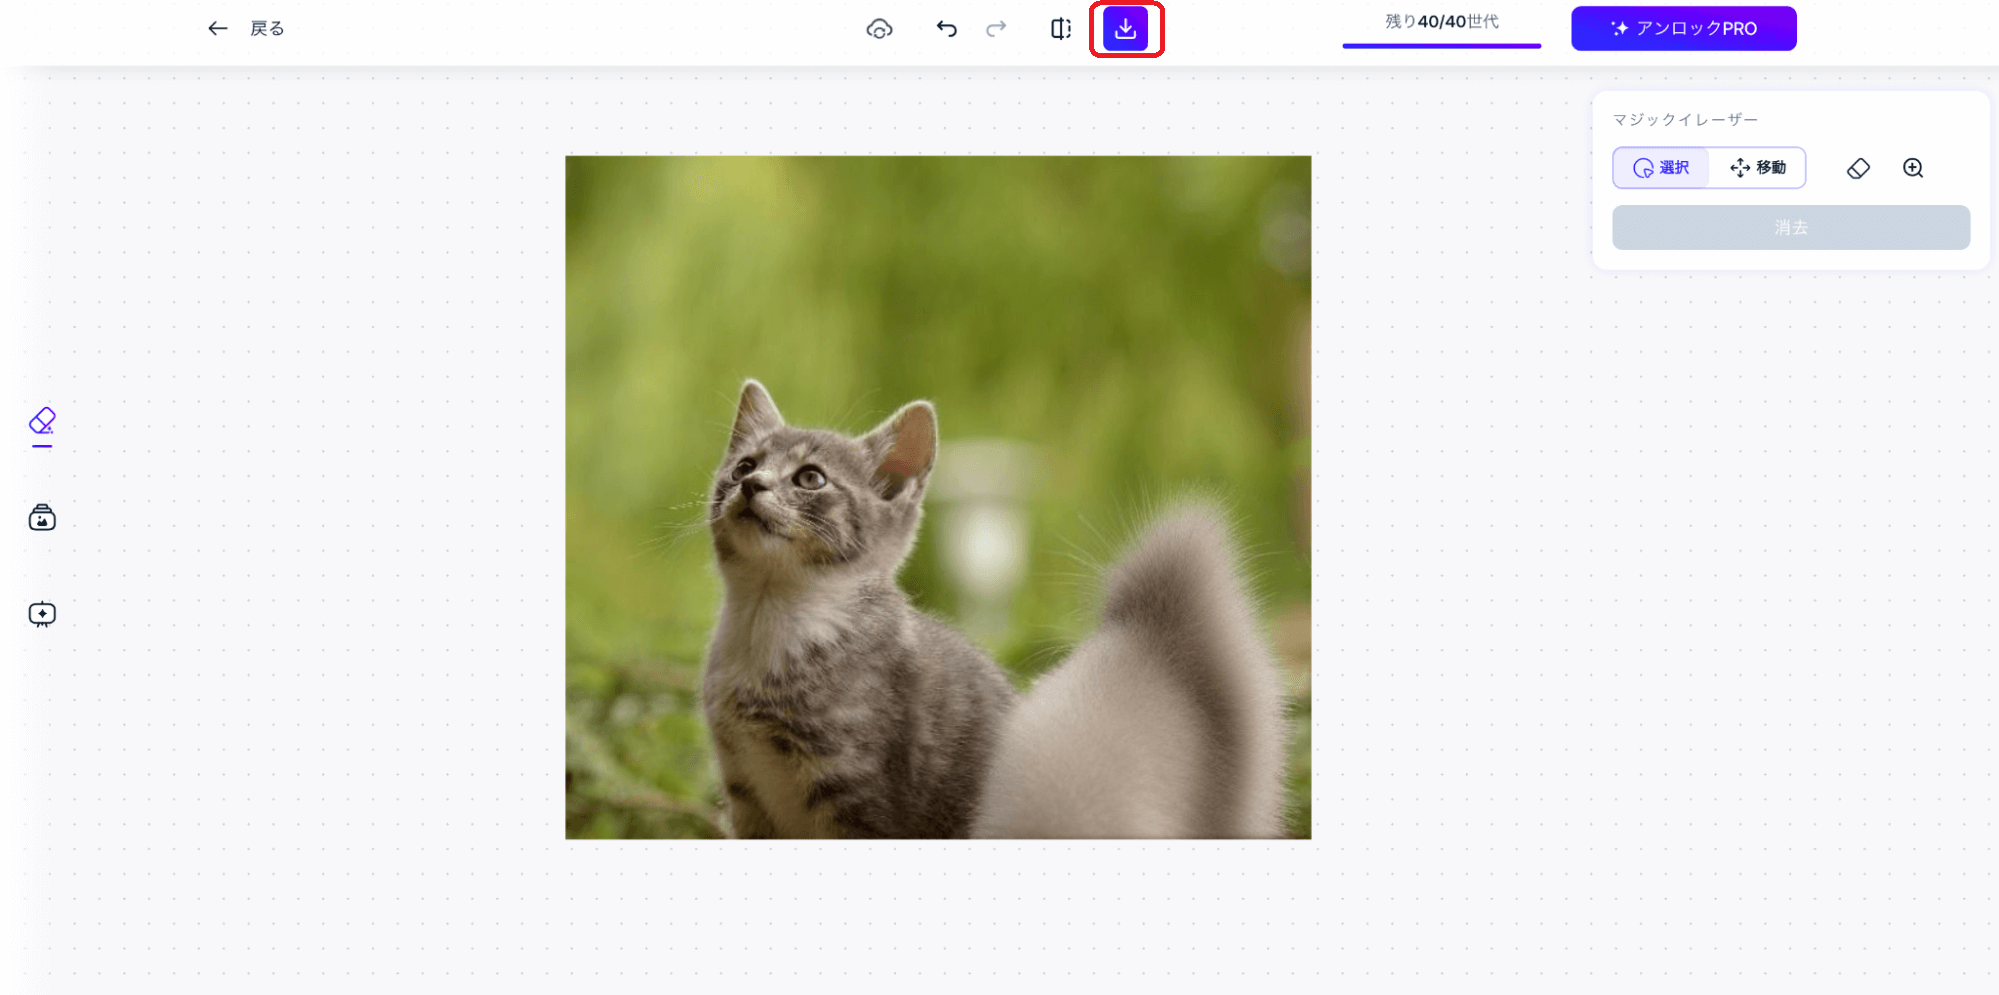
Task: Select the eraser brush icon in the panel
Action: pyautogui.click(x=1858, y=167)
